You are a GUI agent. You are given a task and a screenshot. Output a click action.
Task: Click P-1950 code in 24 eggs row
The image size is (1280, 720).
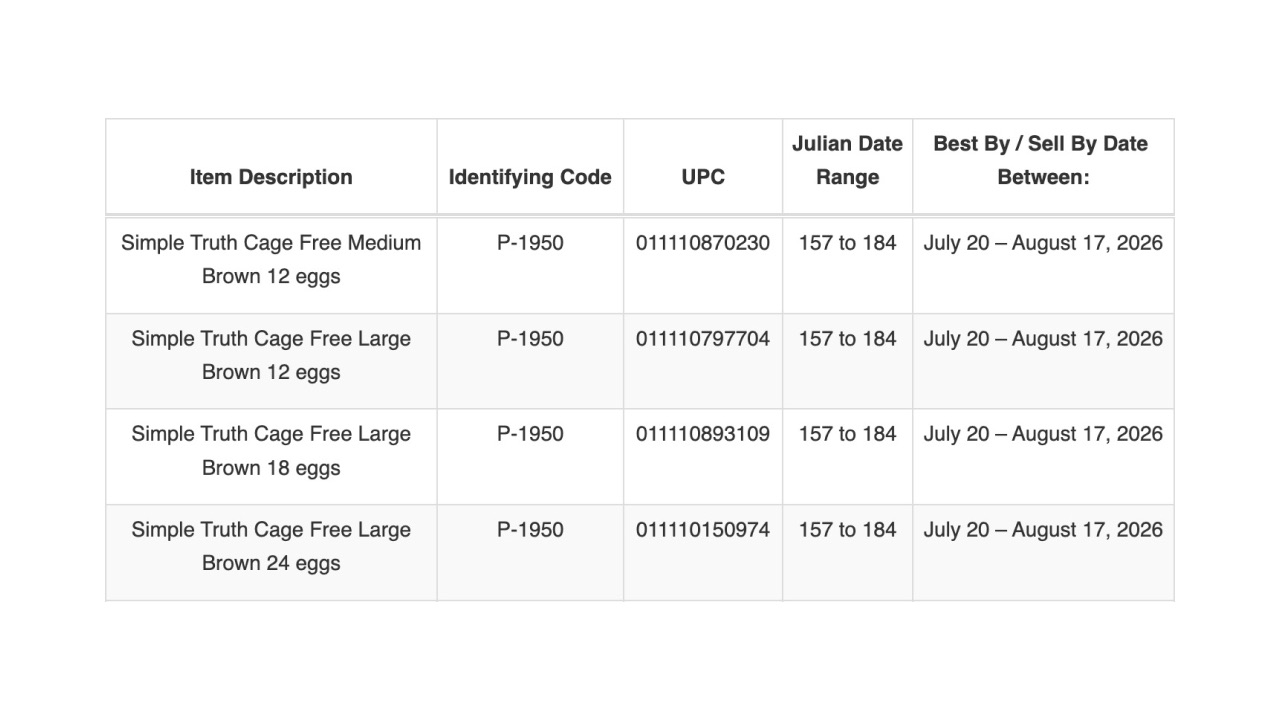(530, 530)
